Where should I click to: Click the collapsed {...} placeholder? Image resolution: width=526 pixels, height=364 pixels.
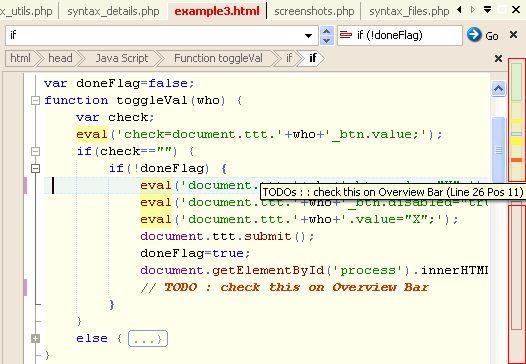point(148,339)
